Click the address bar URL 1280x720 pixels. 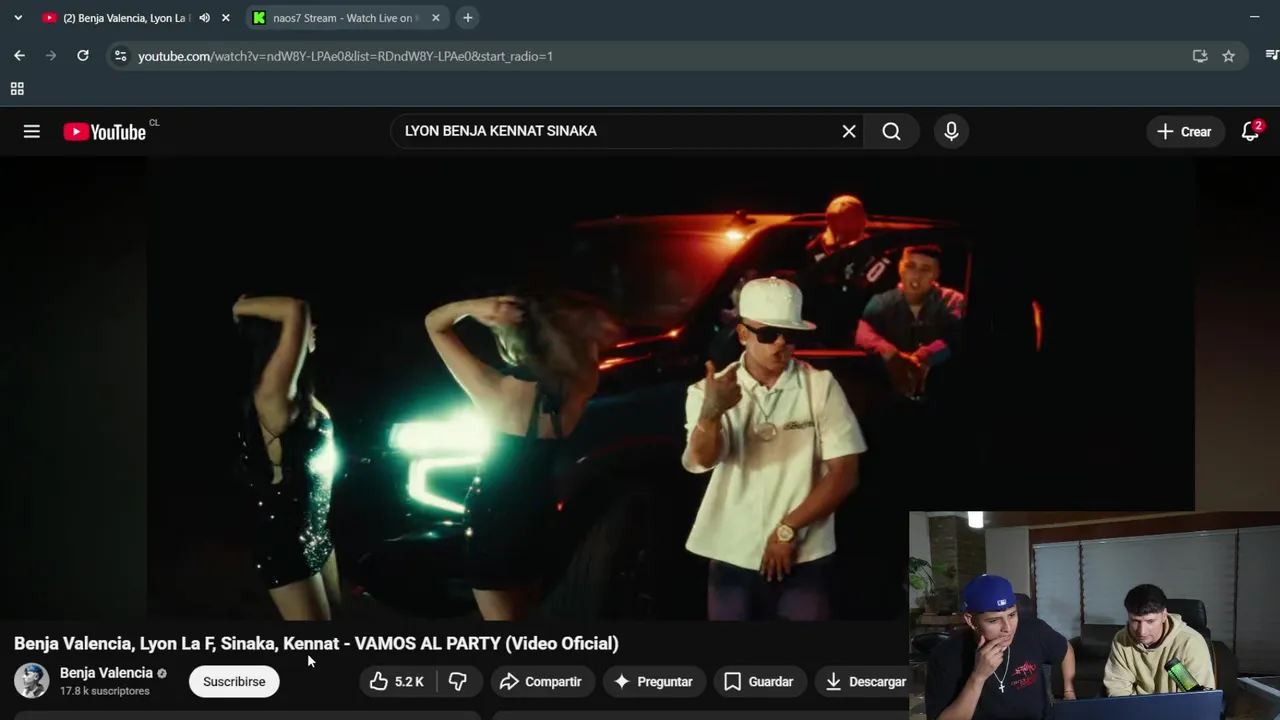coord(345,56)
